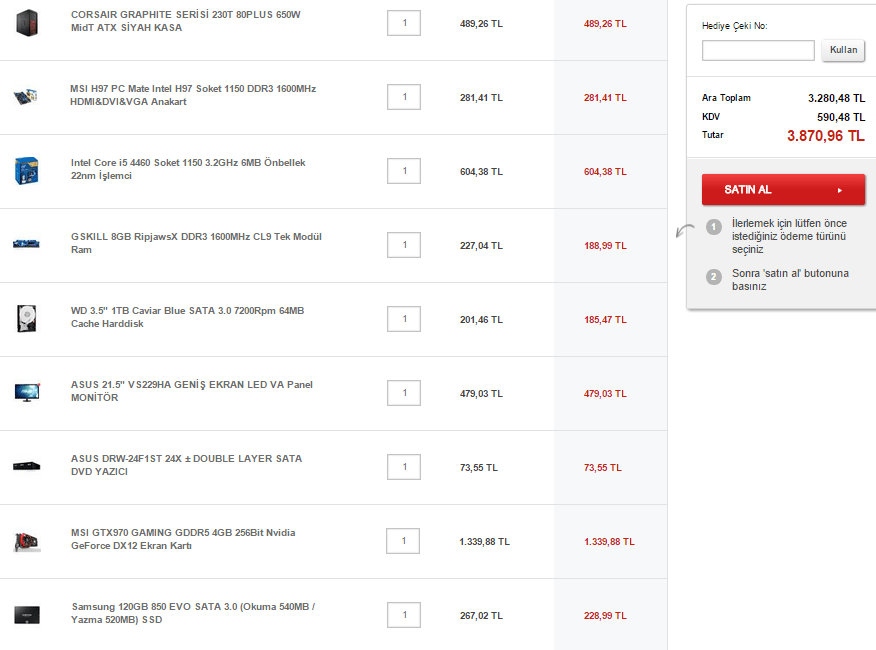Click the ASUS DVD writer product image
Viewport: 876px width, 650px height.
tap(26, 466)
